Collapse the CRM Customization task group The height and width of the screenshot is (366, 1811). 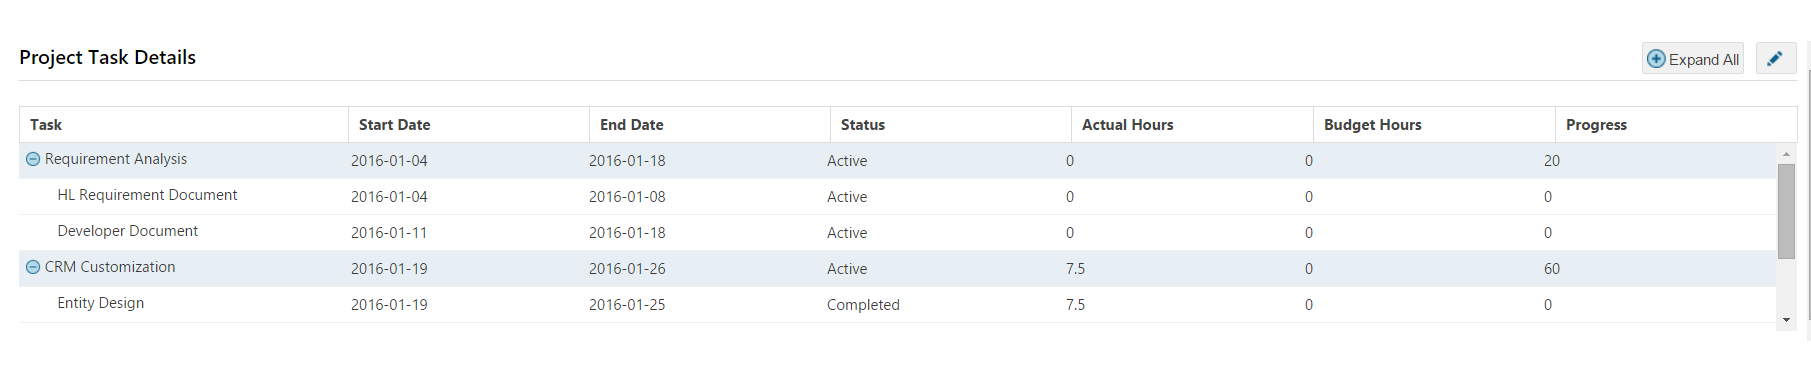click(x=33, y=267)
